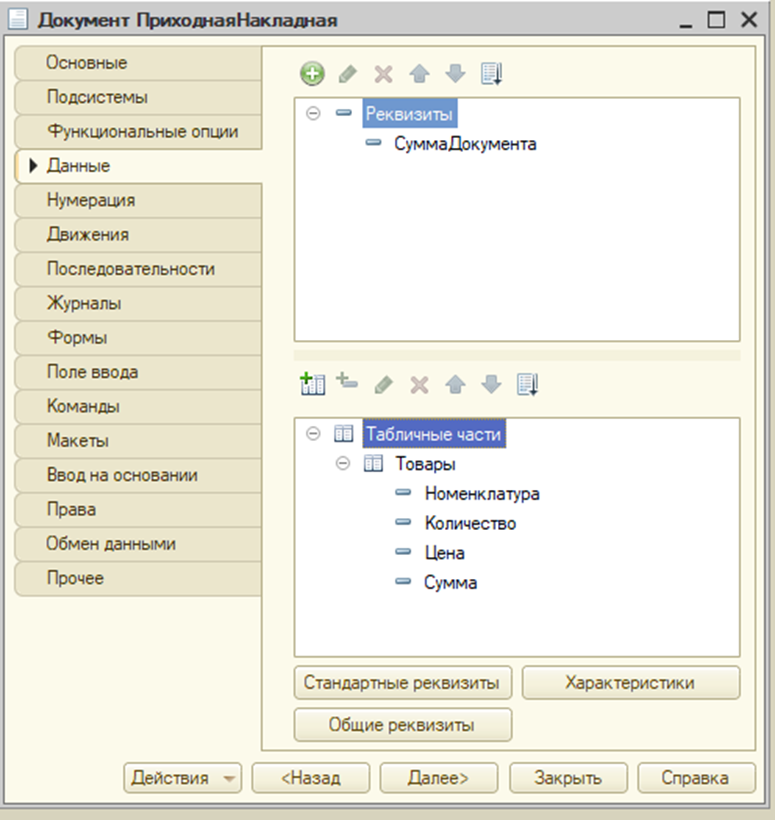Screen dimensions: 775x820
Task: Select Табличные части root node
Action: (x=434, y=434)
